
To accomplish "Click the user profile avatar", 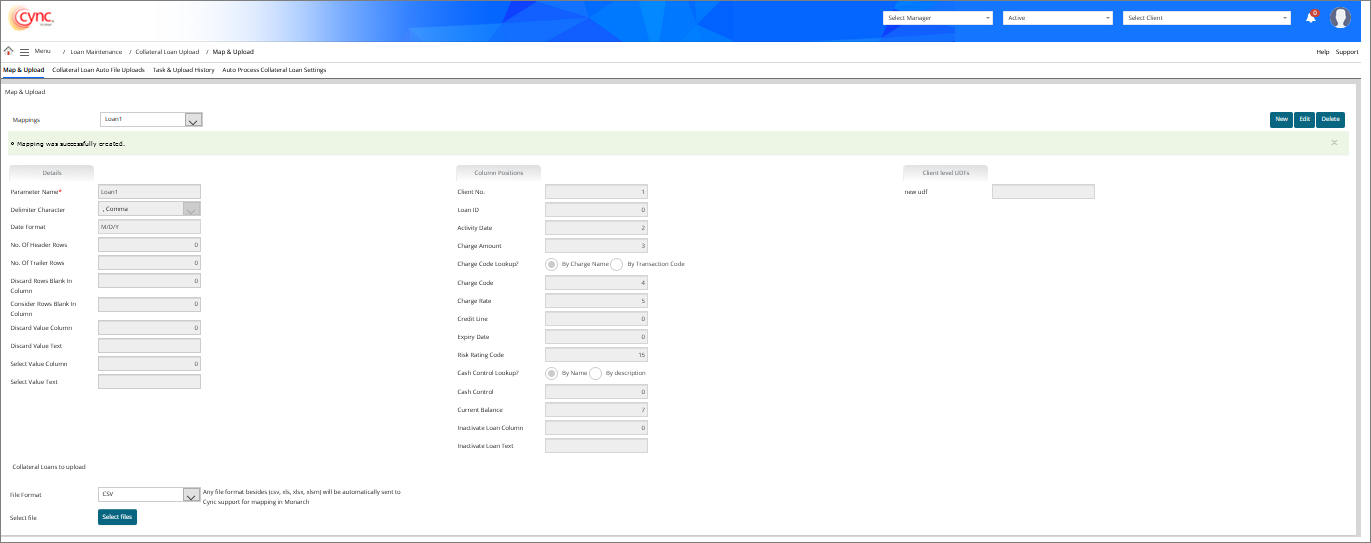I will pyautogui.click(x=1340, y=18).
